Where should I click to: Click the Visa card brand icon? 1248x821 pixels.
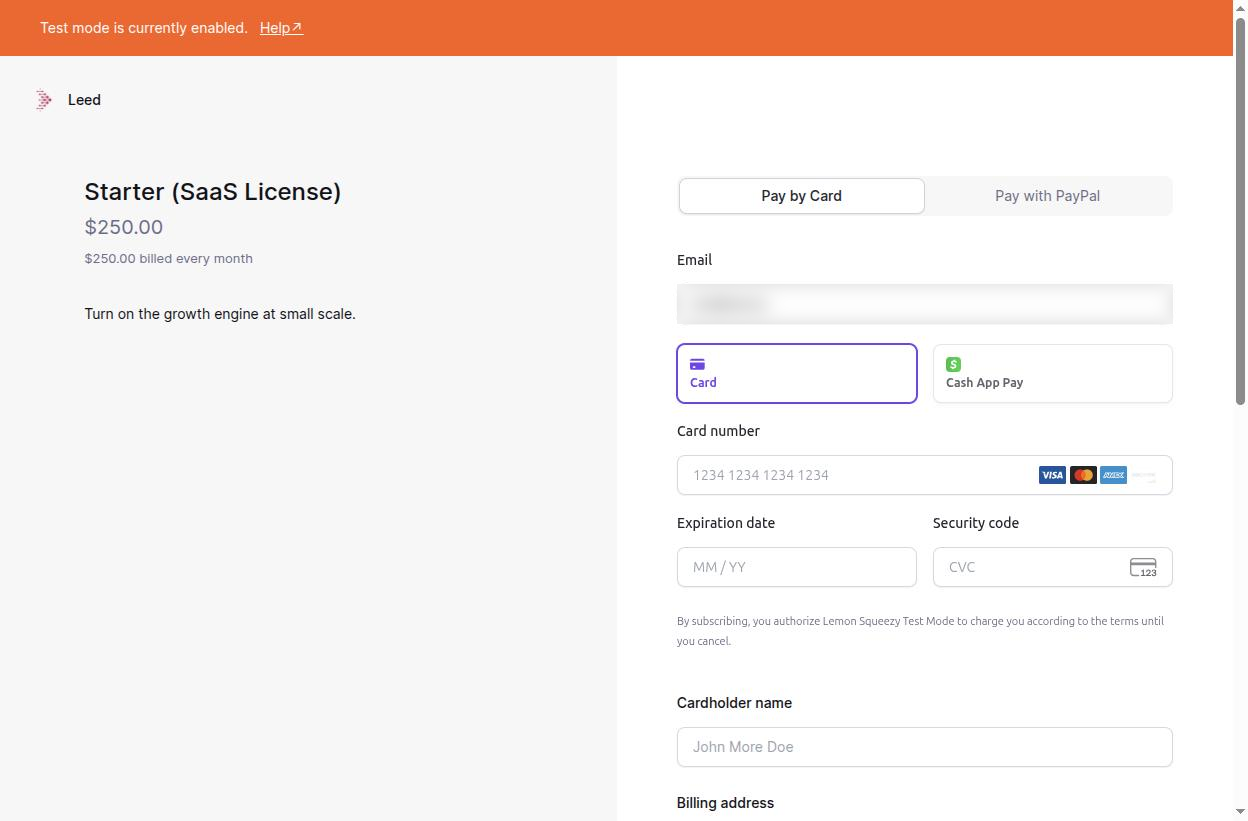click(x=1052, y=475)
